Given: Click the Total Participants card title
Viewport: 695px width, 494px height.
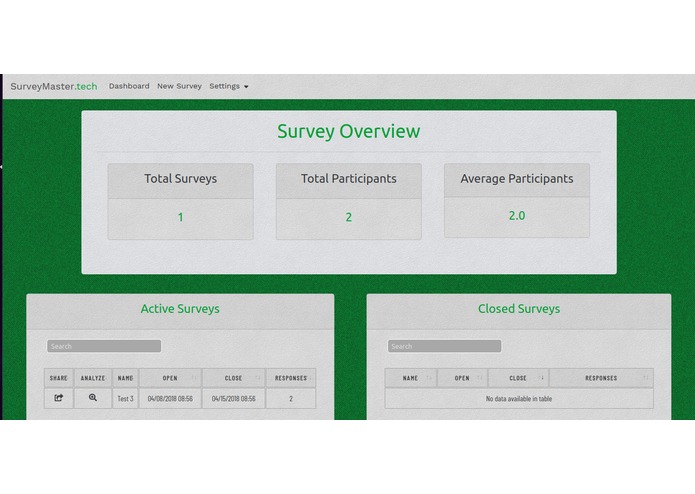Looking at the screenshot, I should point(349,179).
